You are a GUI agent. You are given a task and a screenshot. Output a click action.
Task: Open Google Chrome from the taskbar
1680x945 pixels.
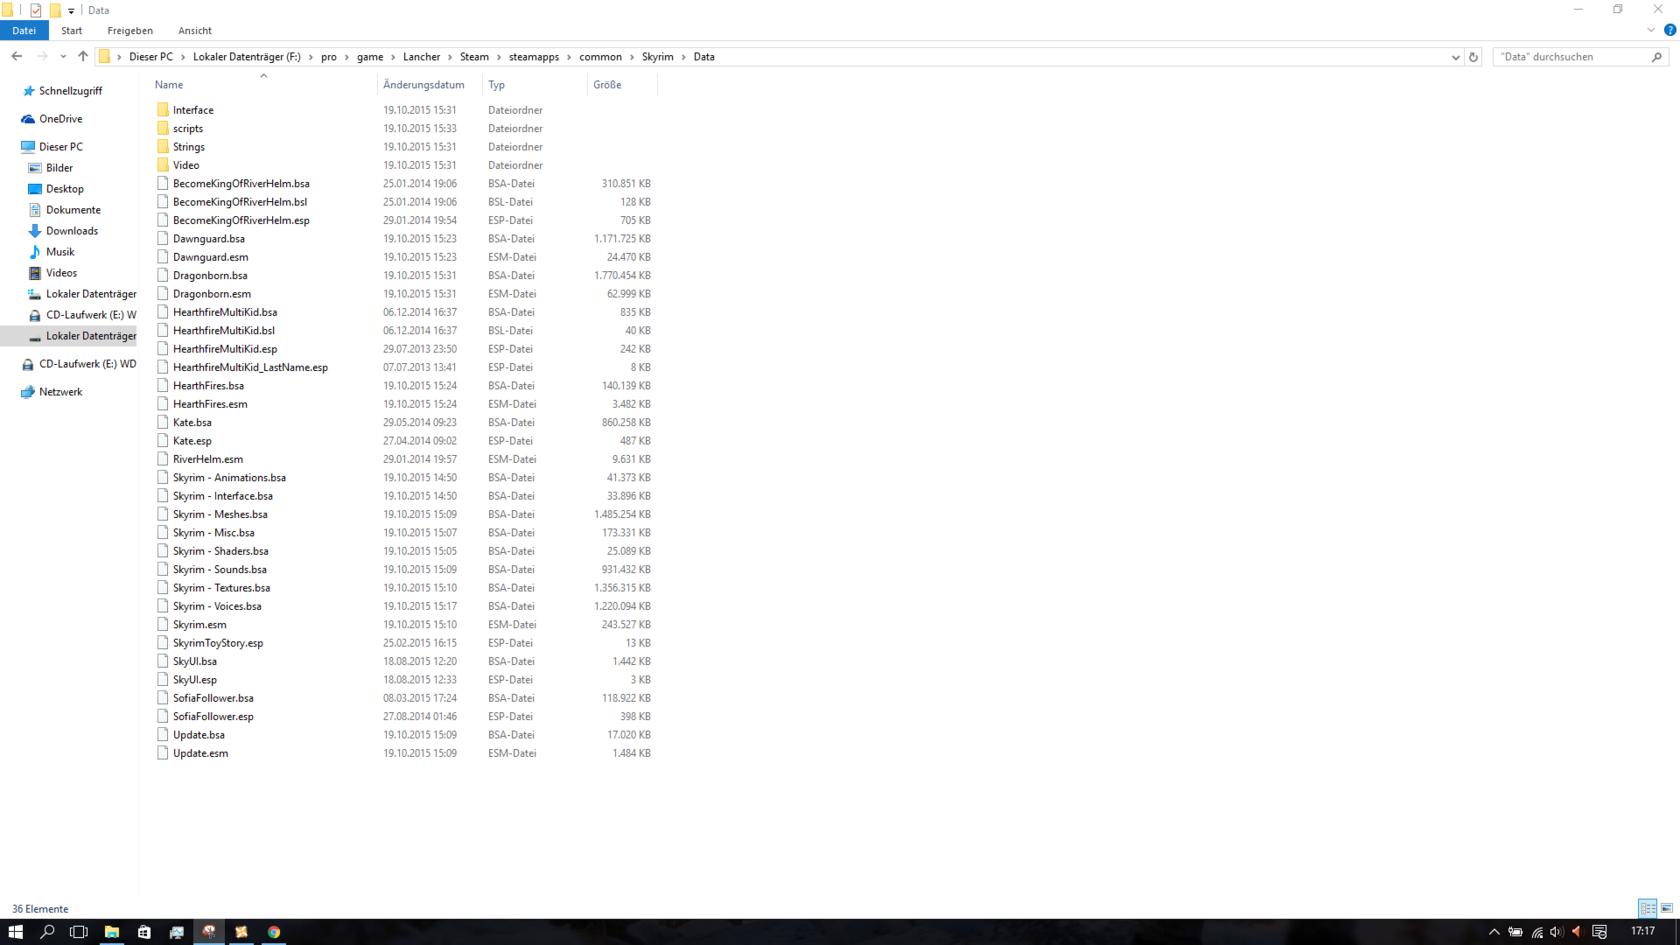273,931
